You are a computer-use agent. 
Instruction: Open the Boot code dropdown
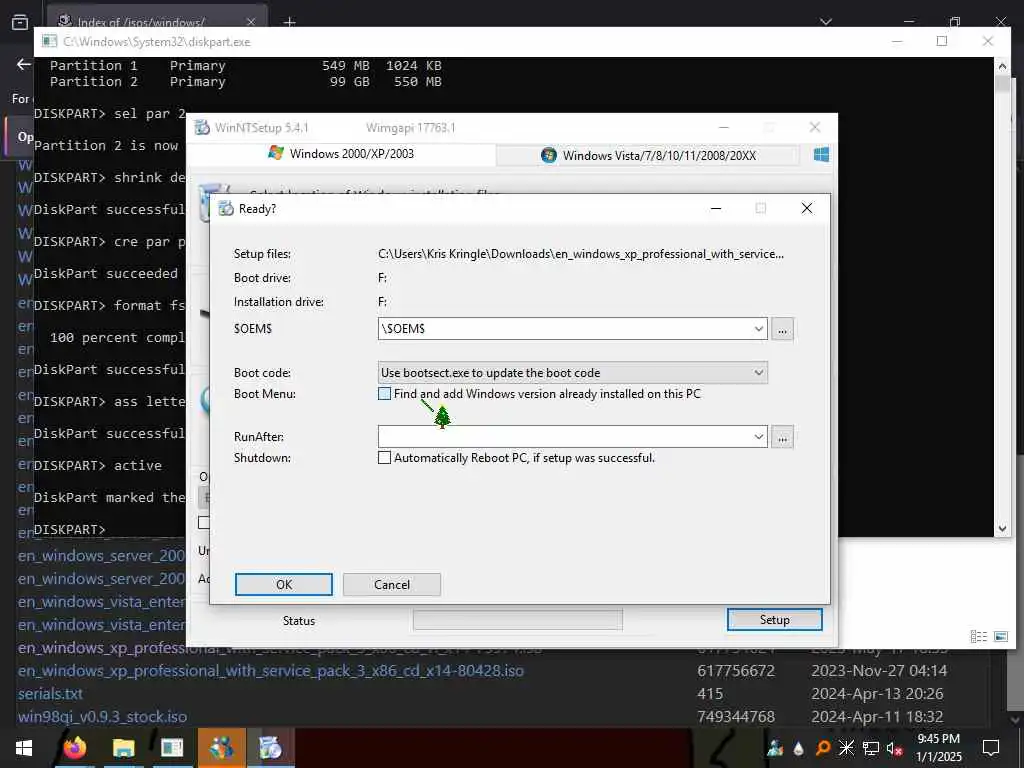click(x=573, y=373)
